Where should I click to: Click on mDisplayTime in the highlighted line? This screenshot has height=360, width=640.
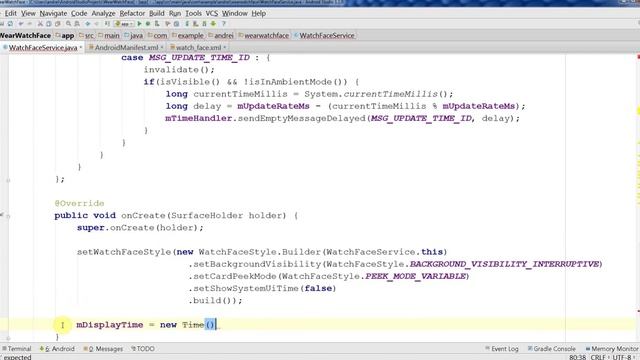pyautogui.click(x=110, y=325)
